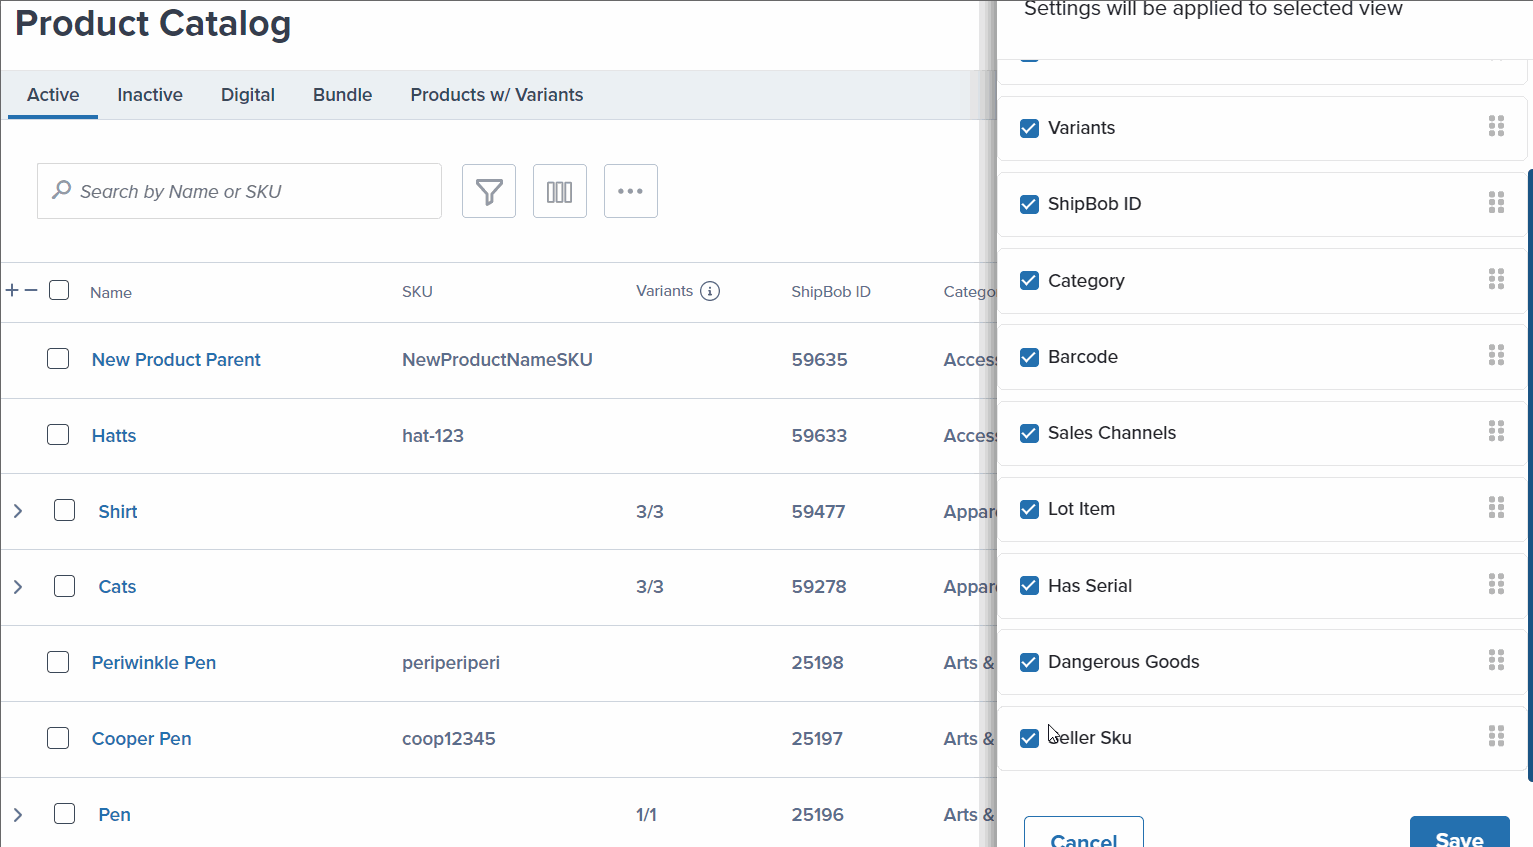Expand the Shirt product row

pos(18,510)
